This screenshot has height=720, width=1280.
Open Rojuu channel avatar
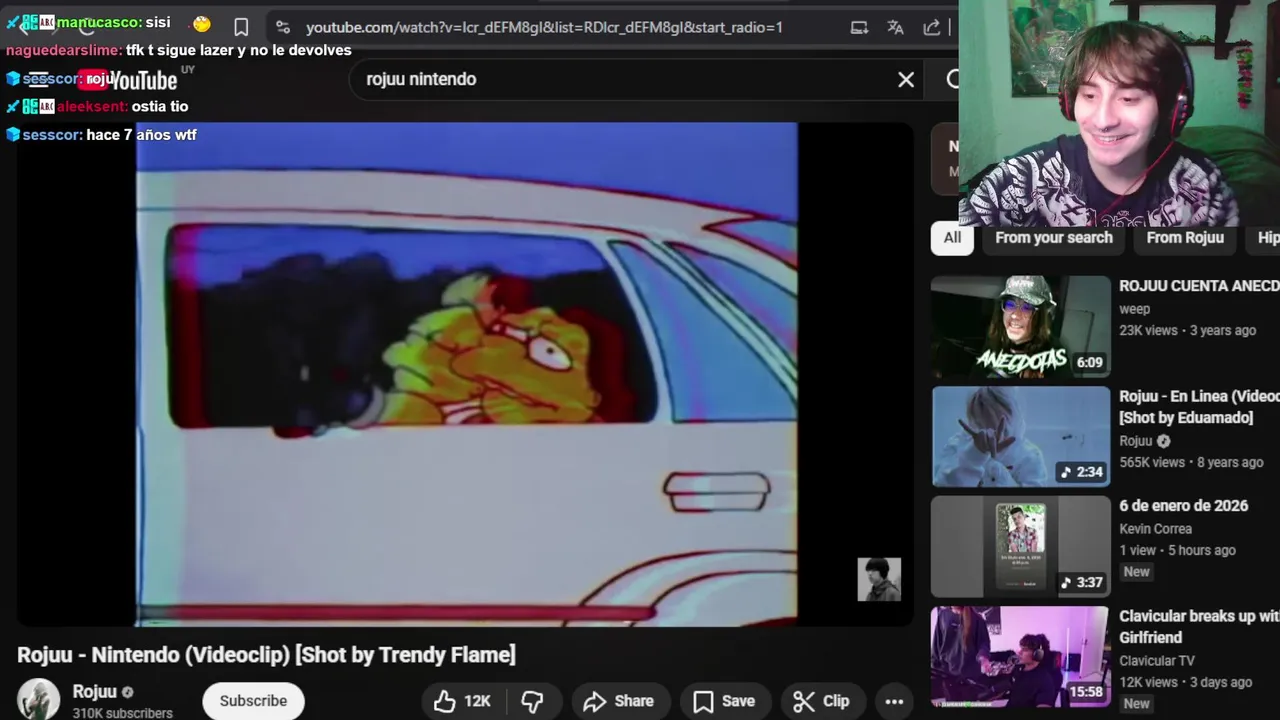click(39, 699)
